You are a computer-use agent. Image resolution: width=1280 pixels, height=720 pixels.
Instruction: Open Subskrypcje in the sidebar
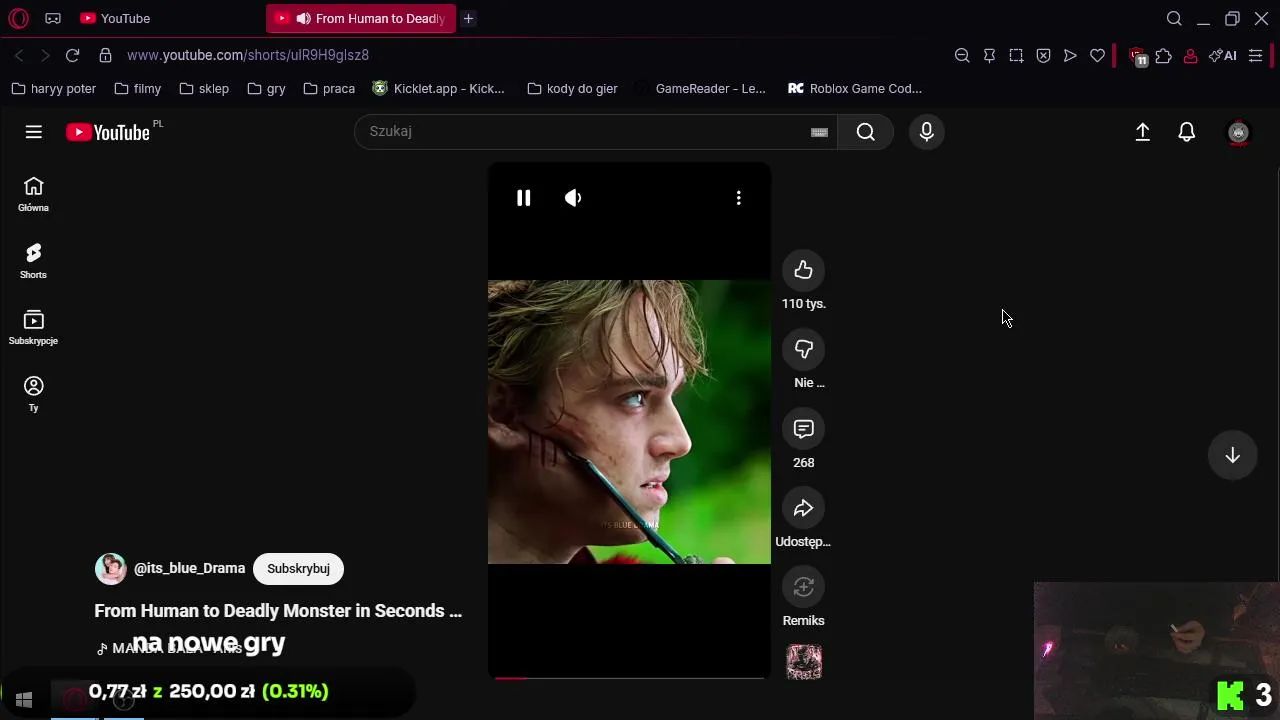tap(33, 327)
